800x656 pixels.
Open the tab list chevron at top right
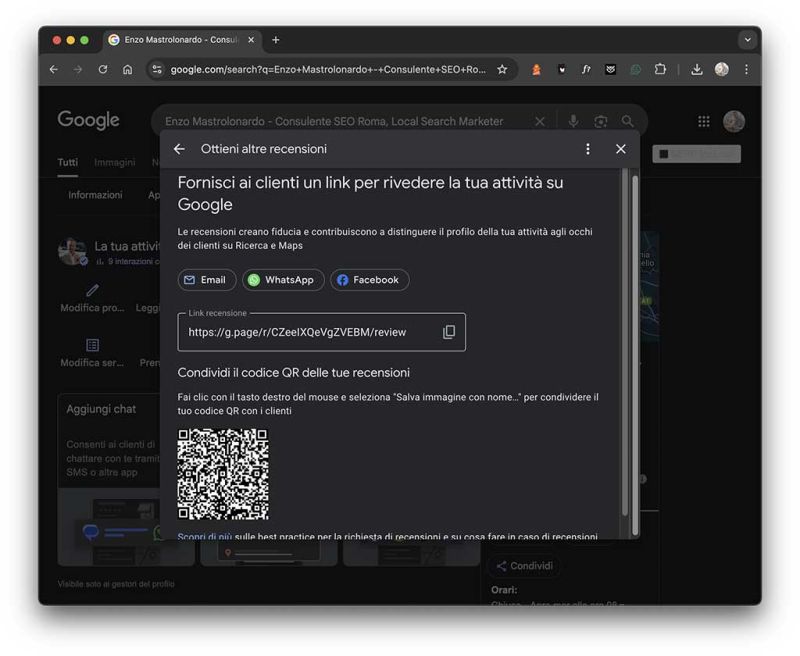746,39
